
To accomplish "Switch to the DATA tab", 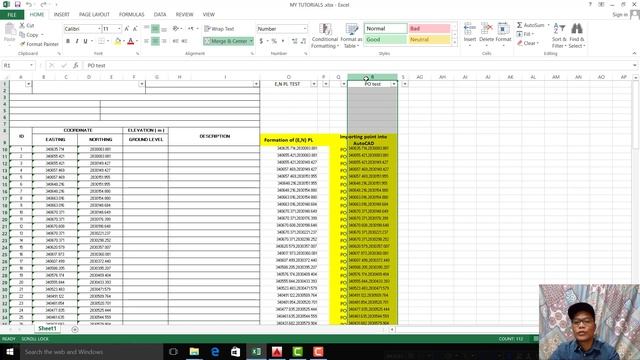I will (160, 14).
